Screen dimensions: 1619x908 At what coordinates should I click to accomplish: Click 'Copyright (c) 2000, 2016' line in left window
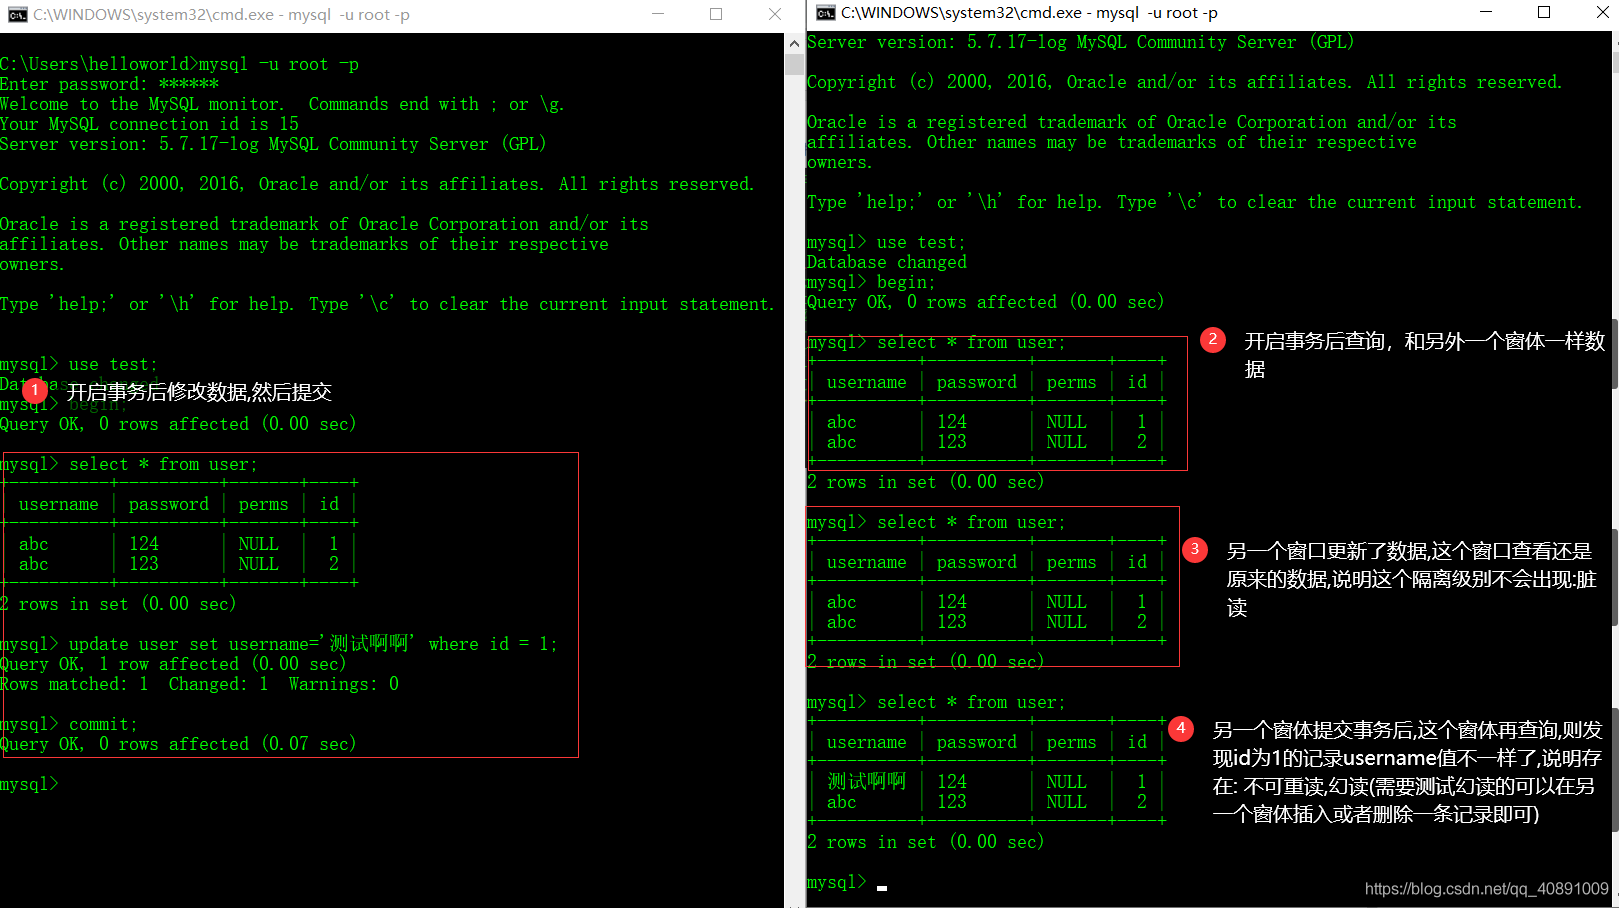tap(377, 184)
